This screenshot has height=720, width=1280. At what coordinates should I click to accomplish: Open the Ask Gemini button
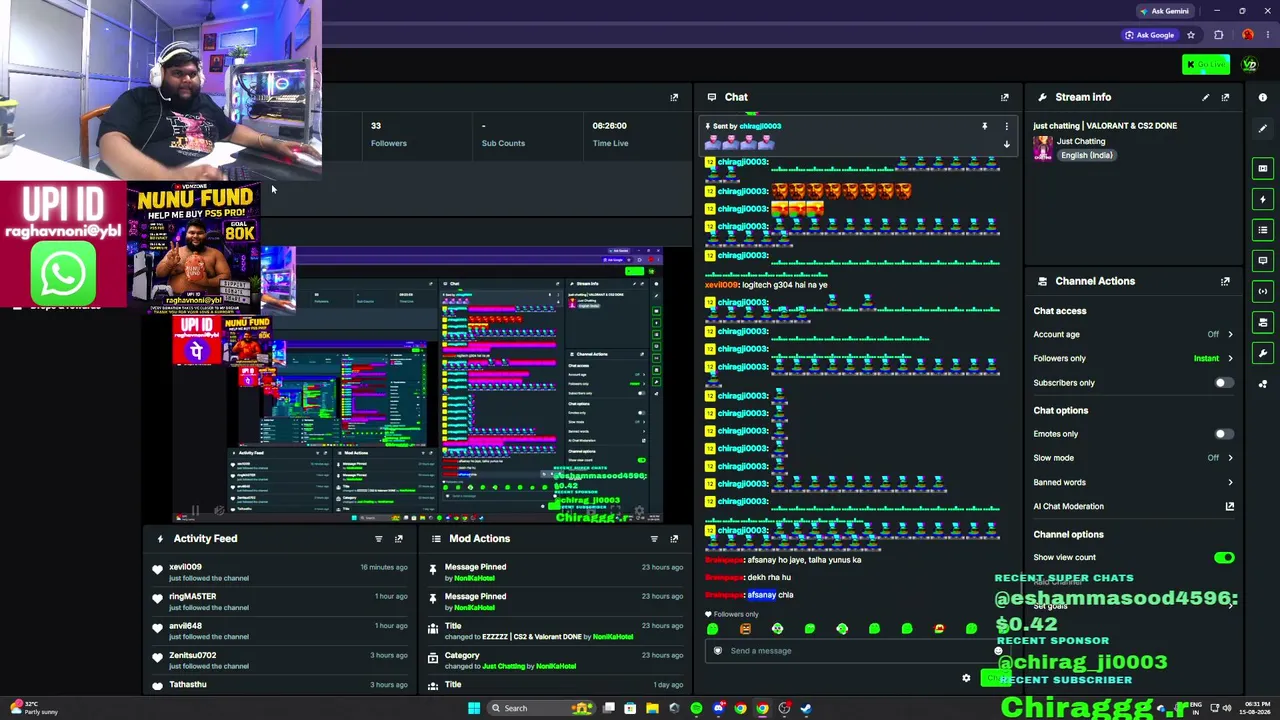(x=1165, y=11)
